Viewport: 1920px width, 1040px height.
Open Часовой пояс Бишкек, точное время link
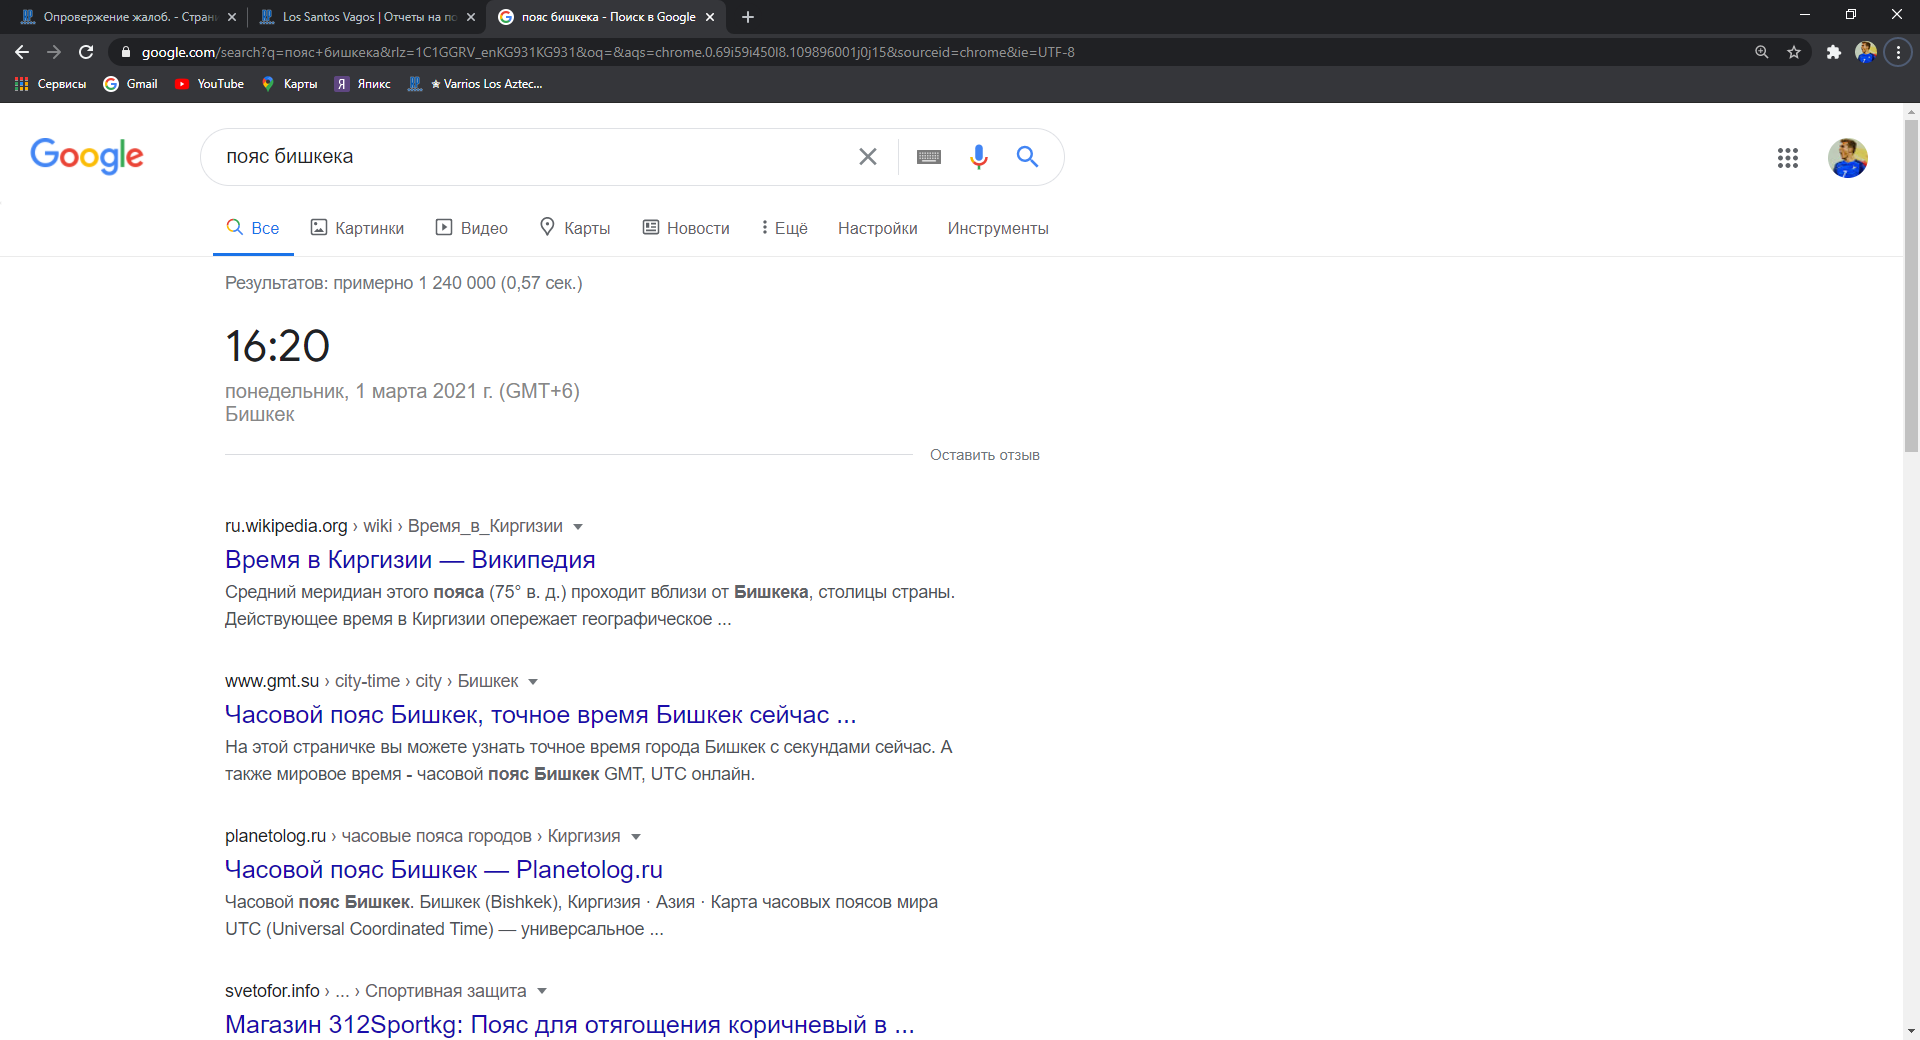[x=541, y=715]
